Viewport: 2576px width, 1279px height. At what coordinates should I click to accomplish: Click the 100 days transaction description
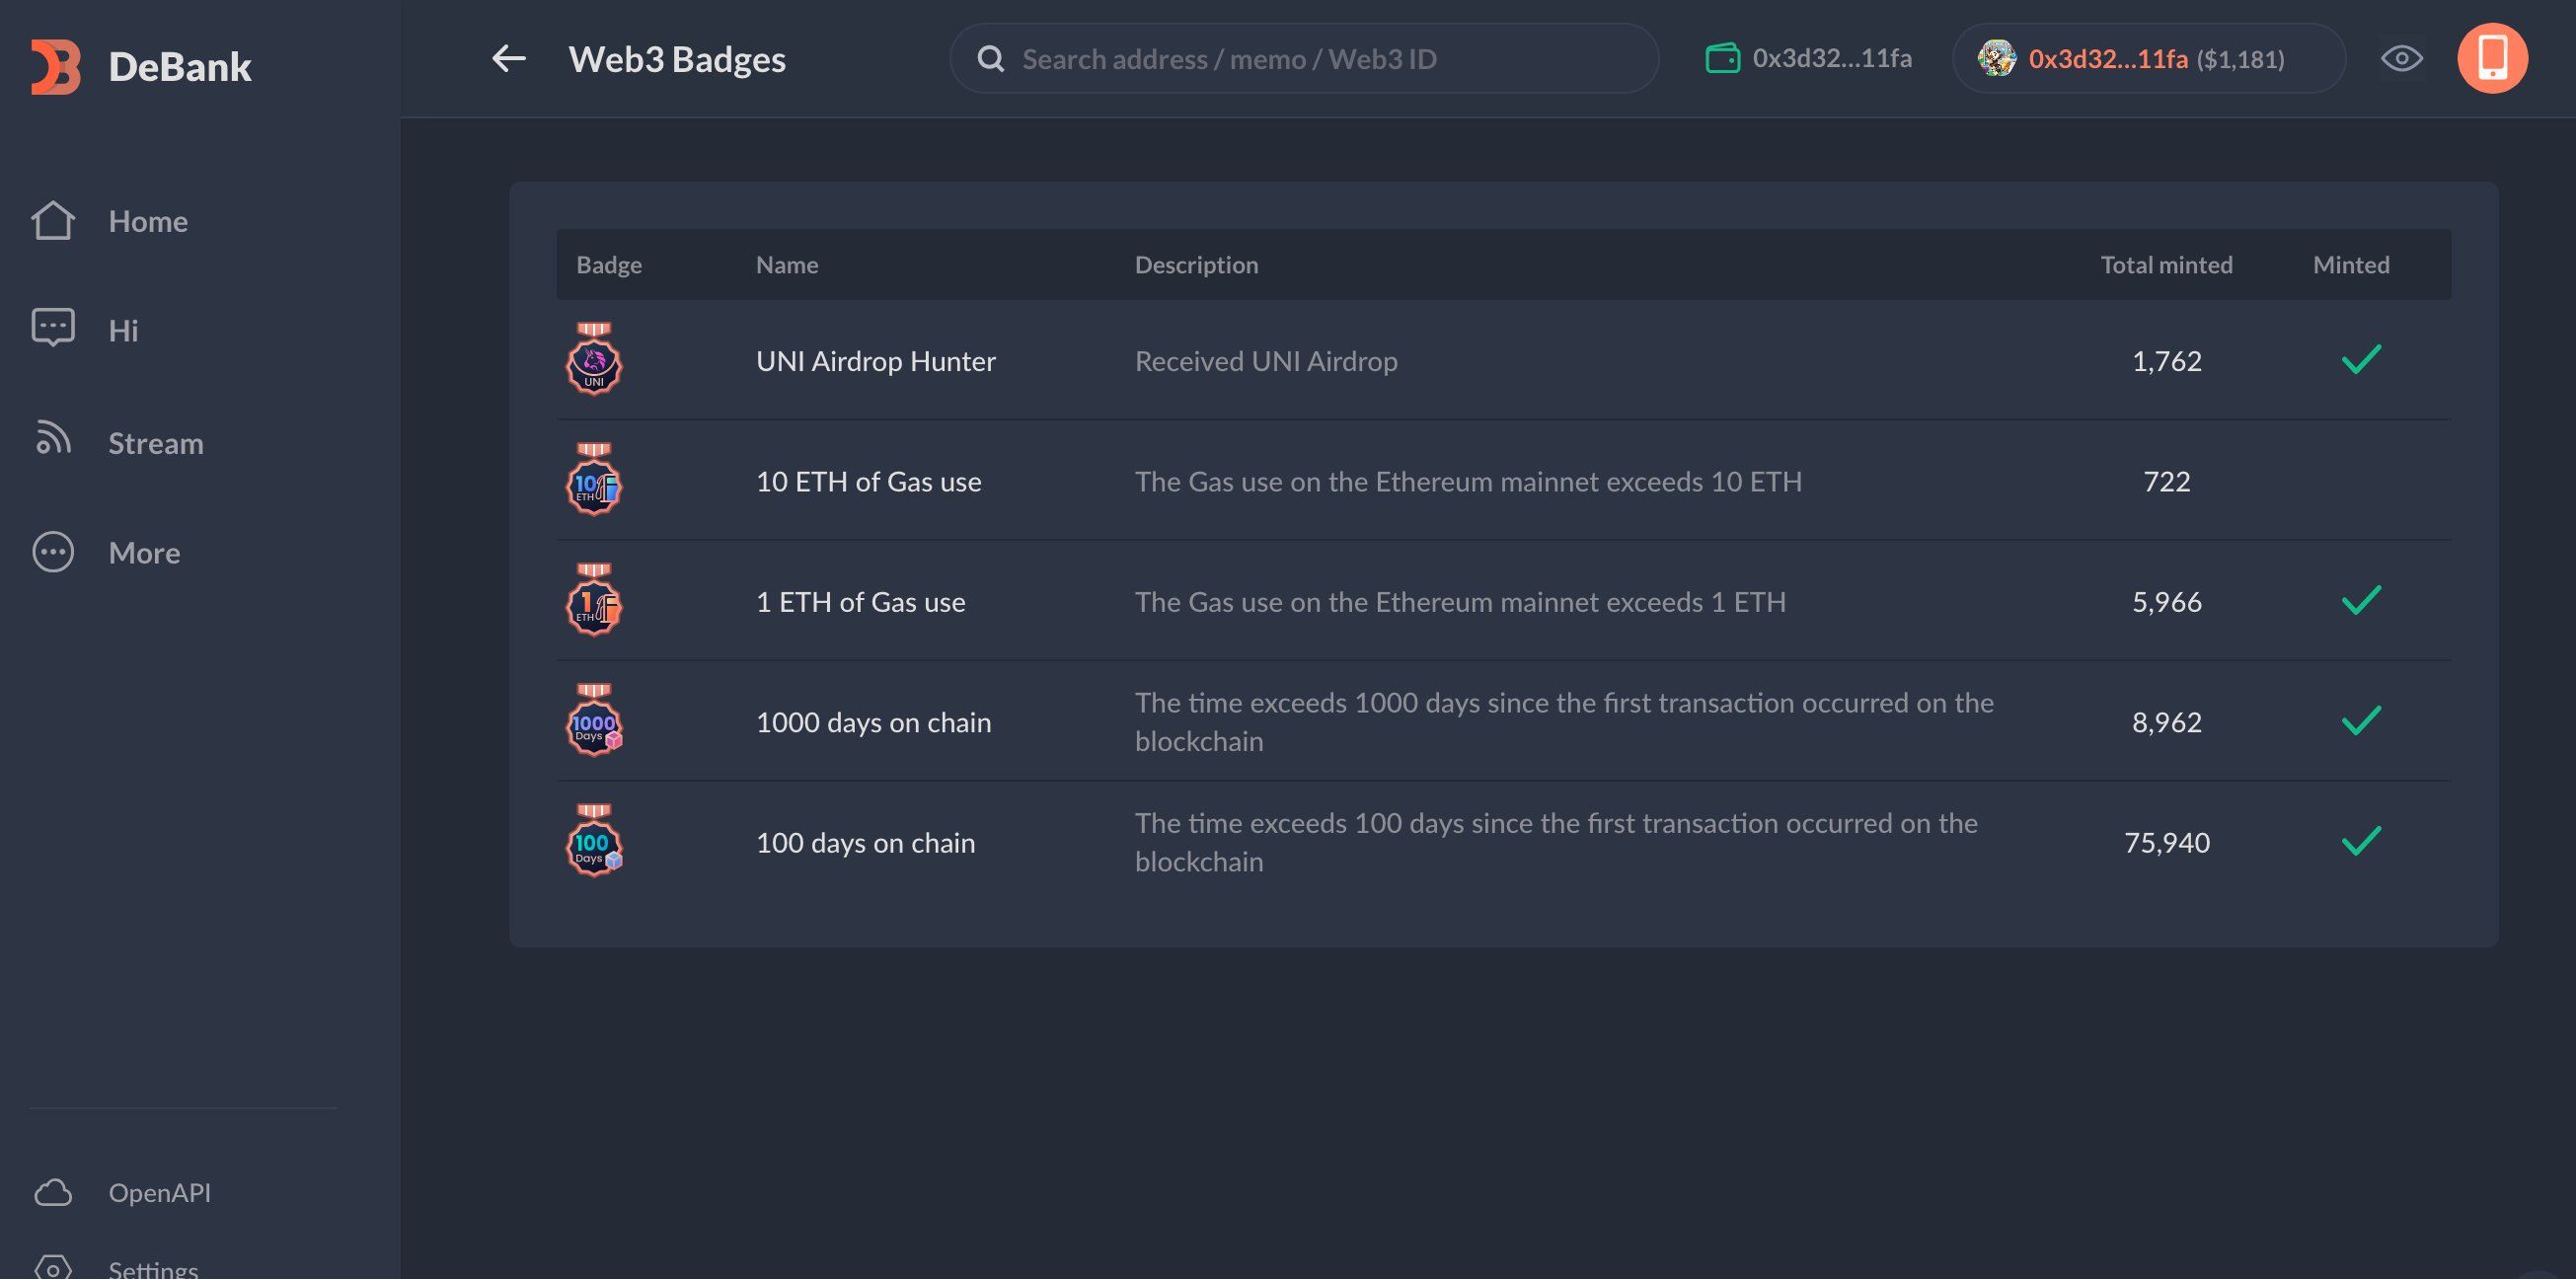click(x=1556, y=843)
